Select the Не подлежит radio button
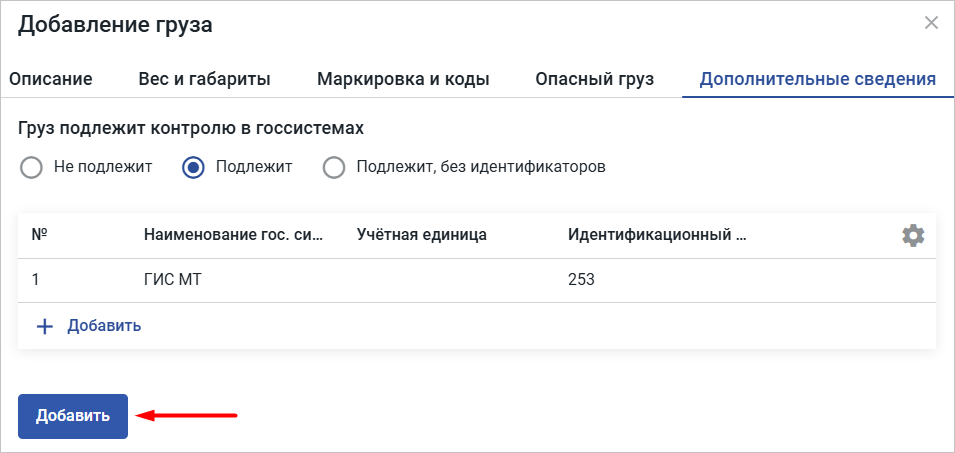The width and height of the screenshot is (955, 453). click(x=31, y=167)
